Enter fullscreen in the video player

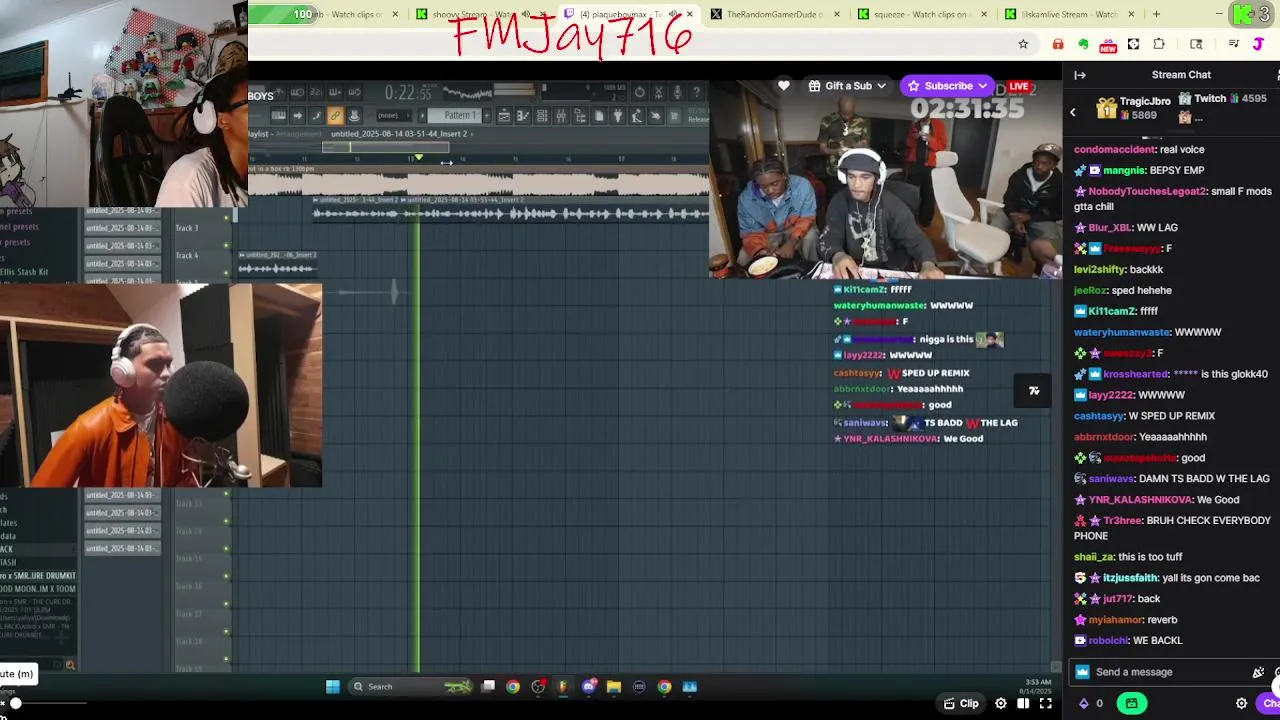coord(1045,704)
